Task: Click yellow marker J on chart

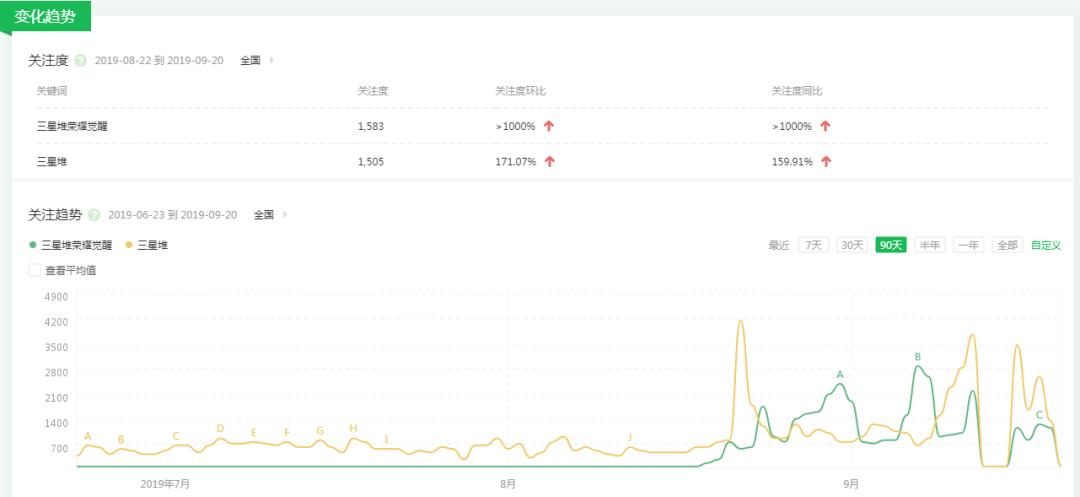Action: click(630, 438)
